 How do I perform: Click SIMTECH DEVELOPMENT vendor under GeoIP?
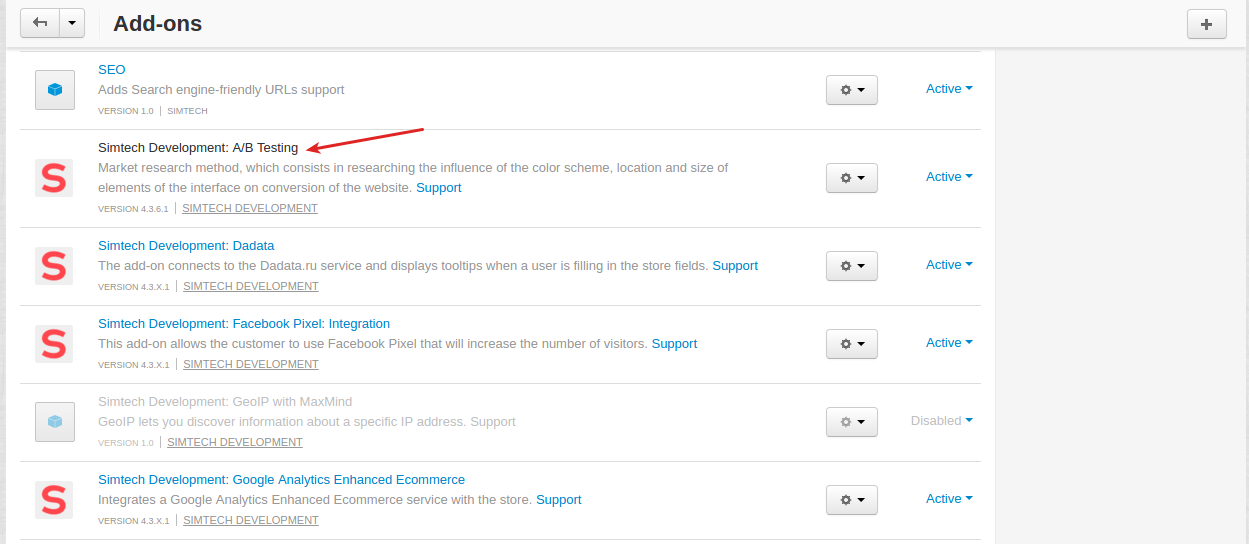coord(235,443)
